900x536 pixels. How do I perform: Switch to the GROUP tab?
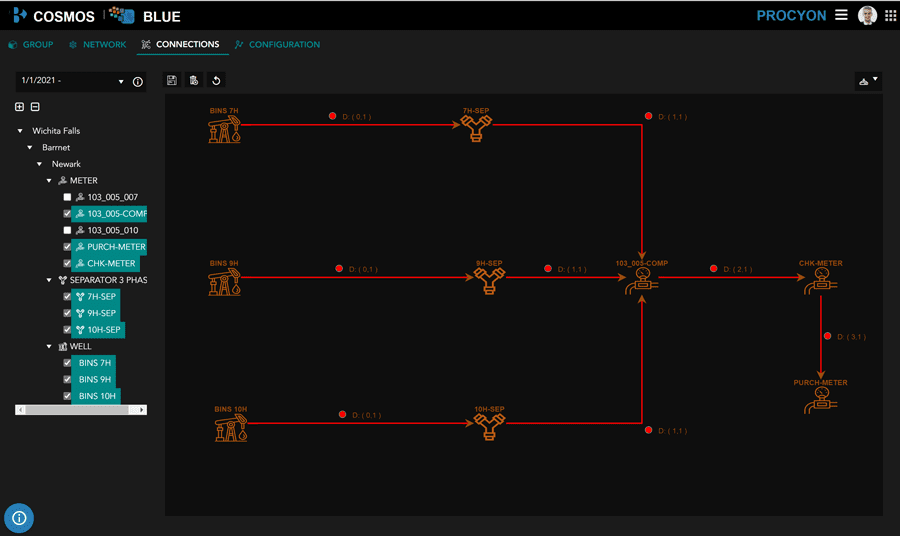[x=31, y=44]
